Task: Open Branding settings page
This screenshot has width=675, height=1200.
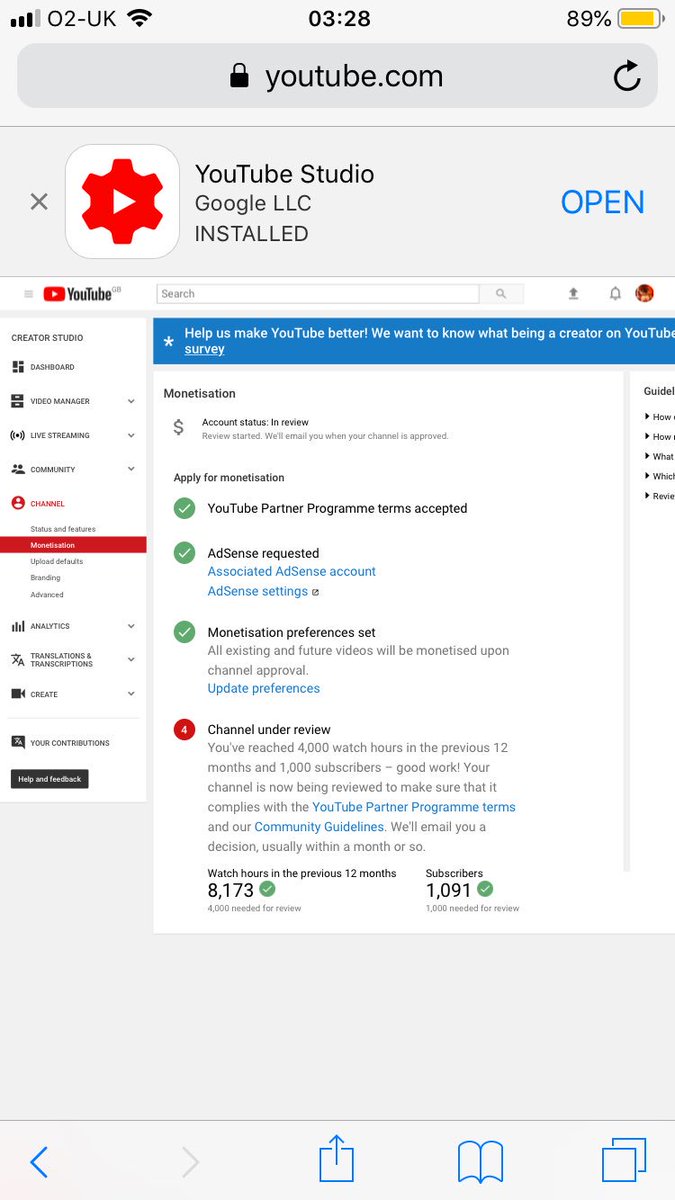Action: pyautogui.click(x=45, y=578)
